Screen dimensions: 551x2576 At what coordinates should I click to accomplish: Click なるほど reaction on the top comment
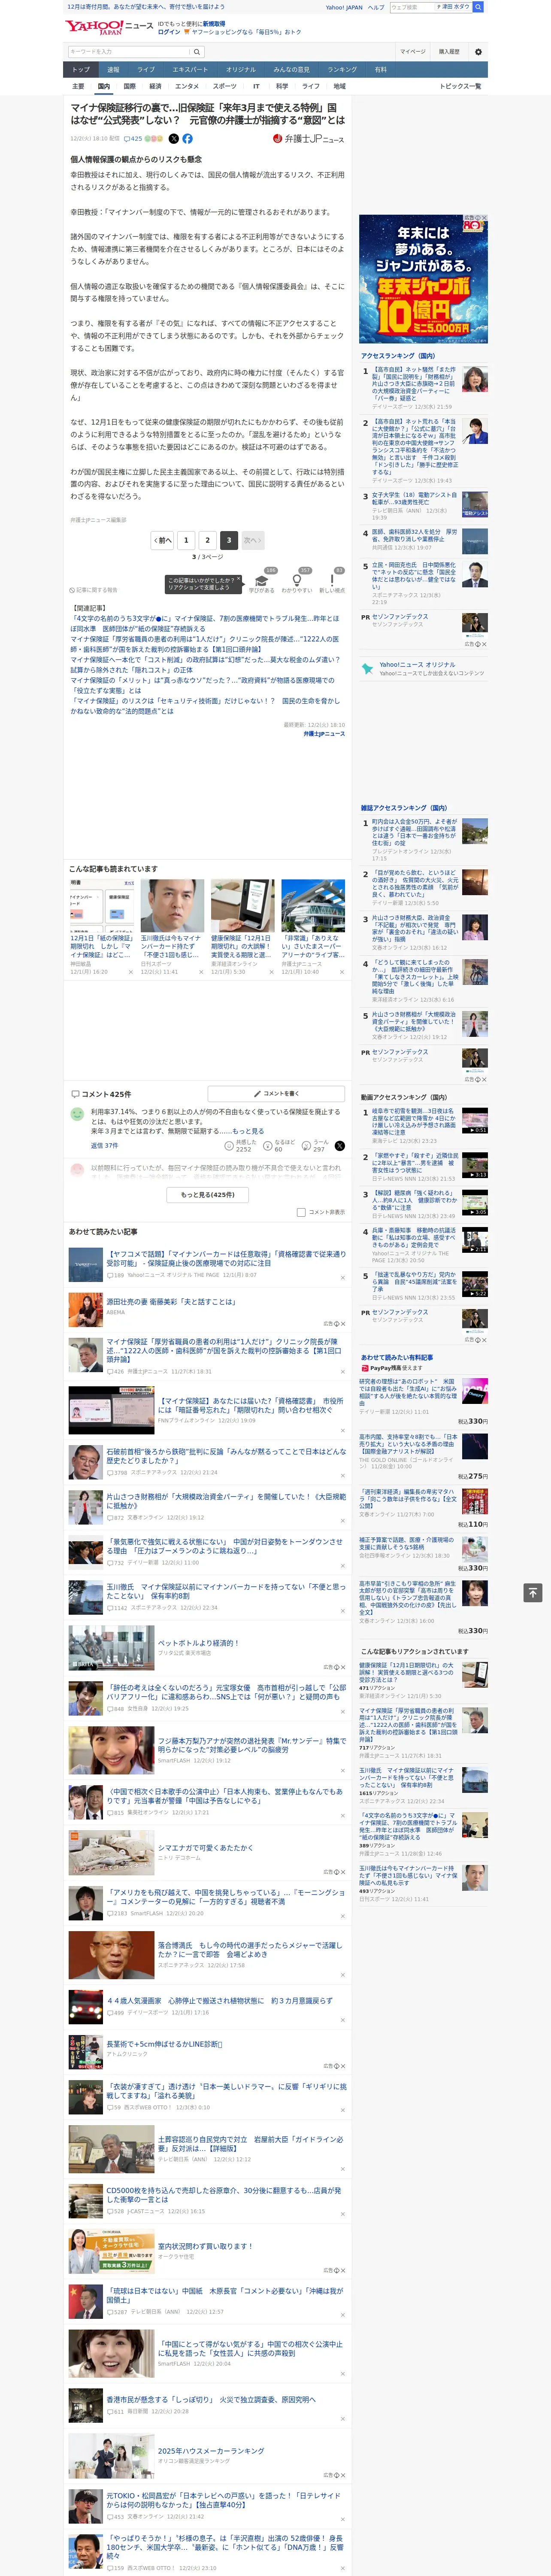(x=279, y=1146)
